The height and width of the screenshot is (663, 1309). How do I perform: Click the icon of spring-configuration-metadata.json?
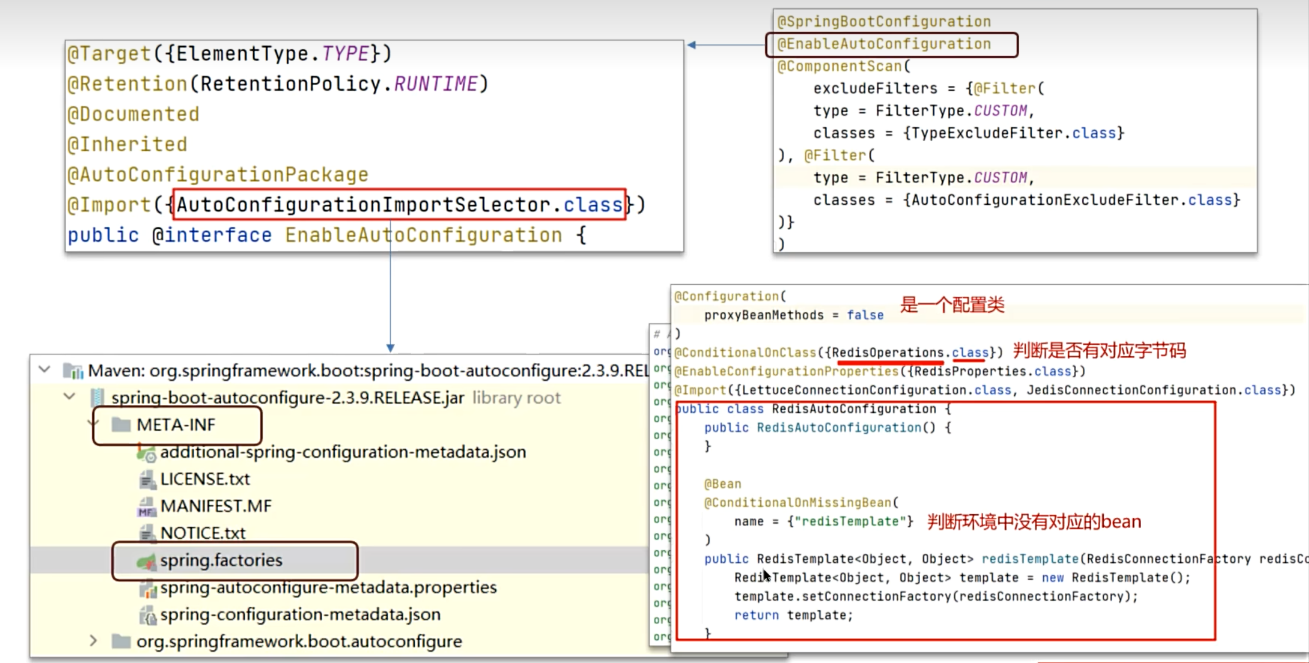(146, 615)
